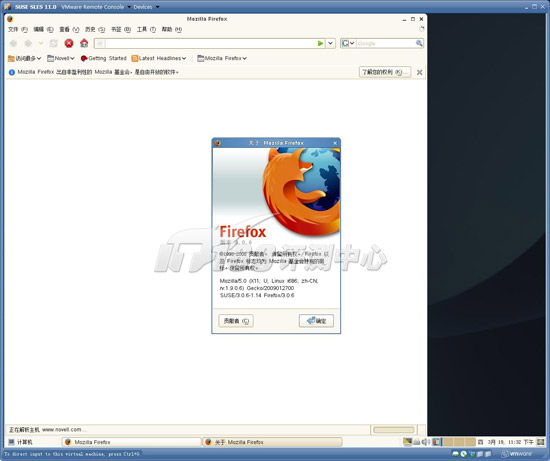This screenshot has width=550, height=461.
Task: Click inside the Google search box
Action: (x=385, y=44)
